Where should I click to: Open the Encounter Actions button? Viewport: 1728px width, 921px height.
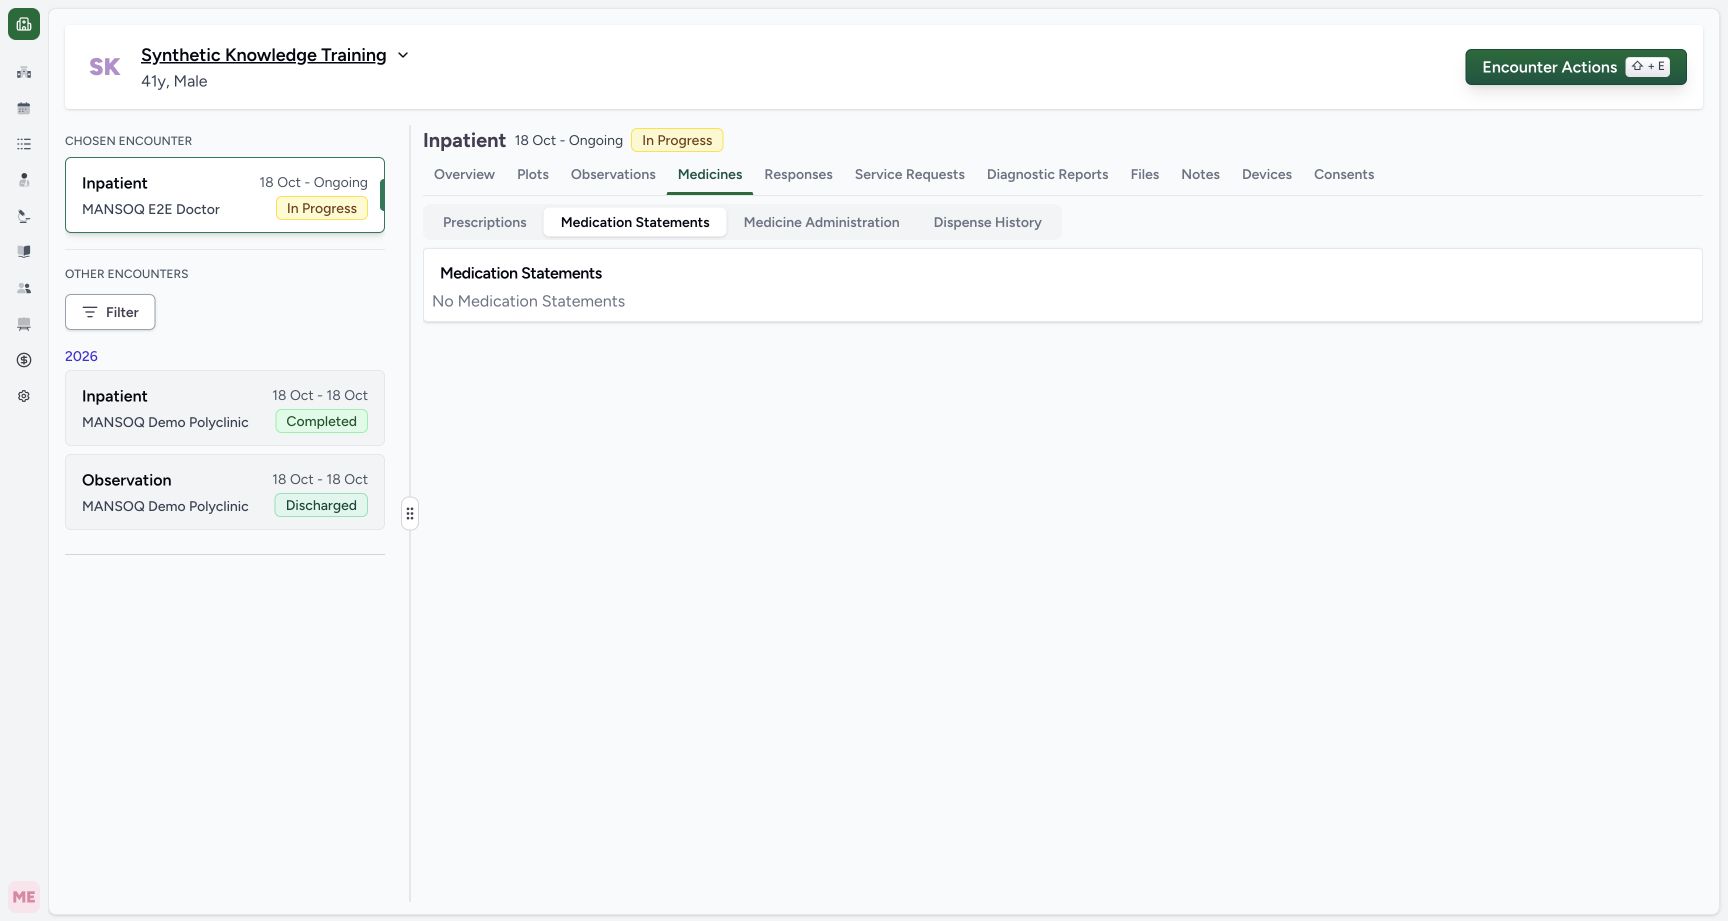click(x=1576, y=67)
